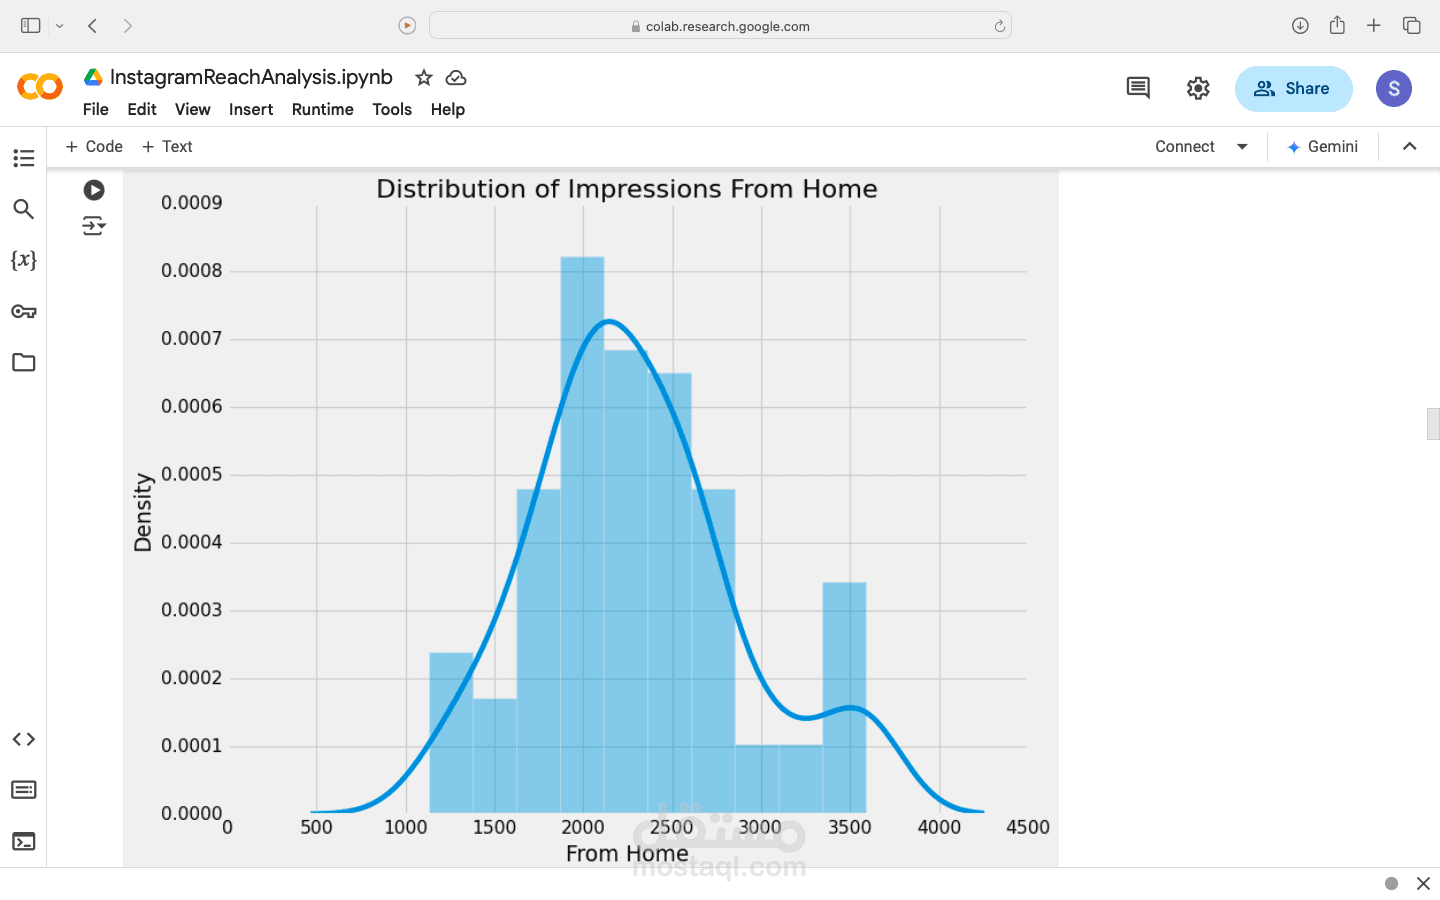Toggle cell output options icon
The height and width of the screenshot is (900, 1440).
[94, 226]
